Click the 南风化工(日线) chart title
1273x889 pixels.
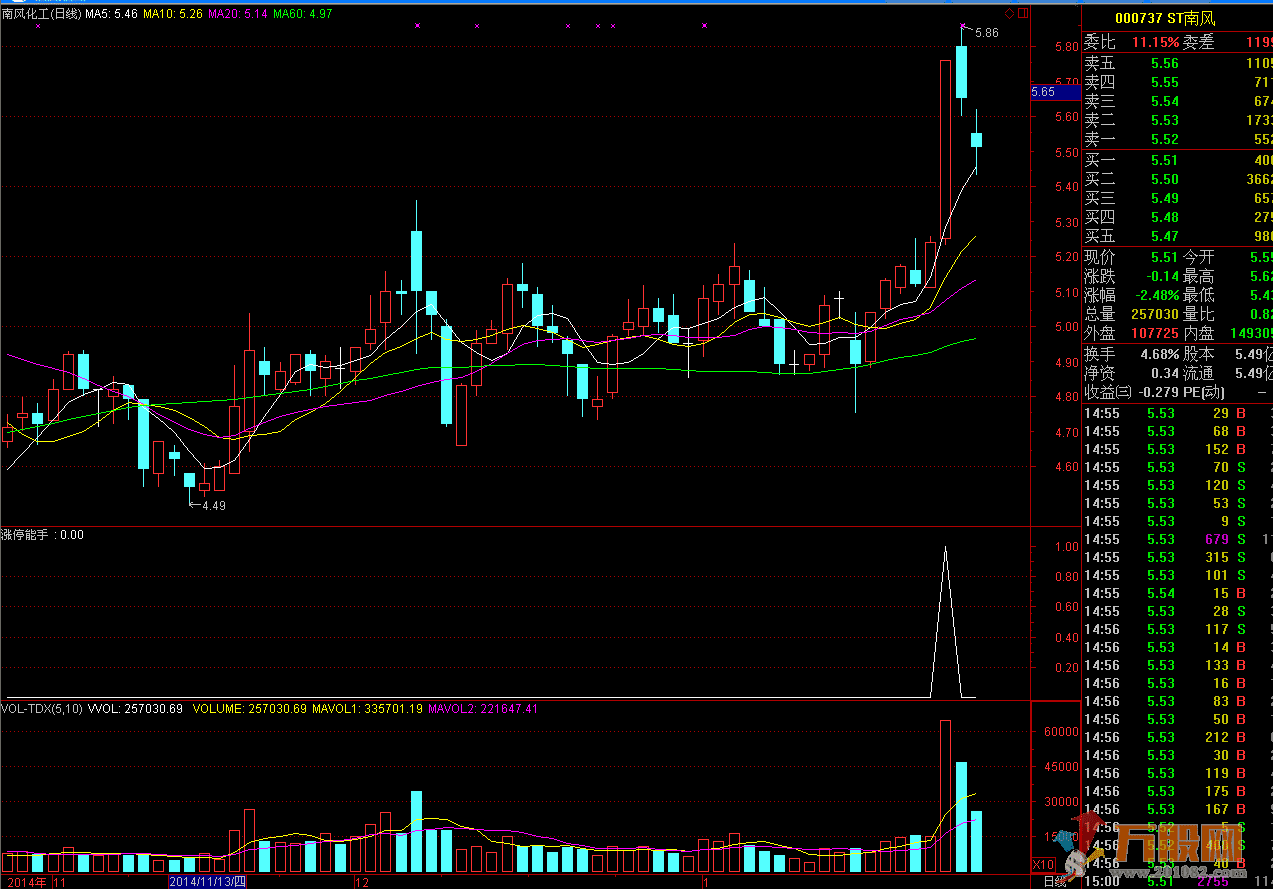coord(41,14)
